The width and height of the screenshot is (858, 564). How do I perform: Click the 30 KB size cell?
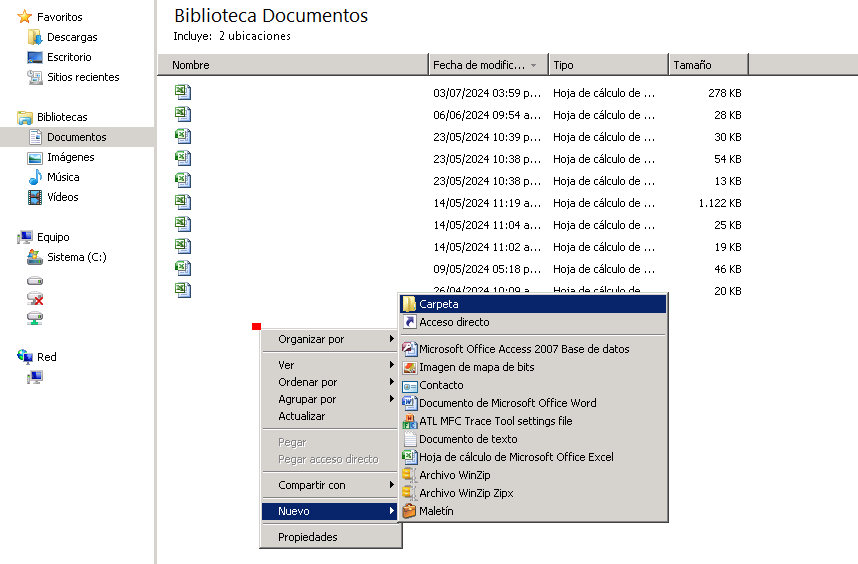click(727, 137)
